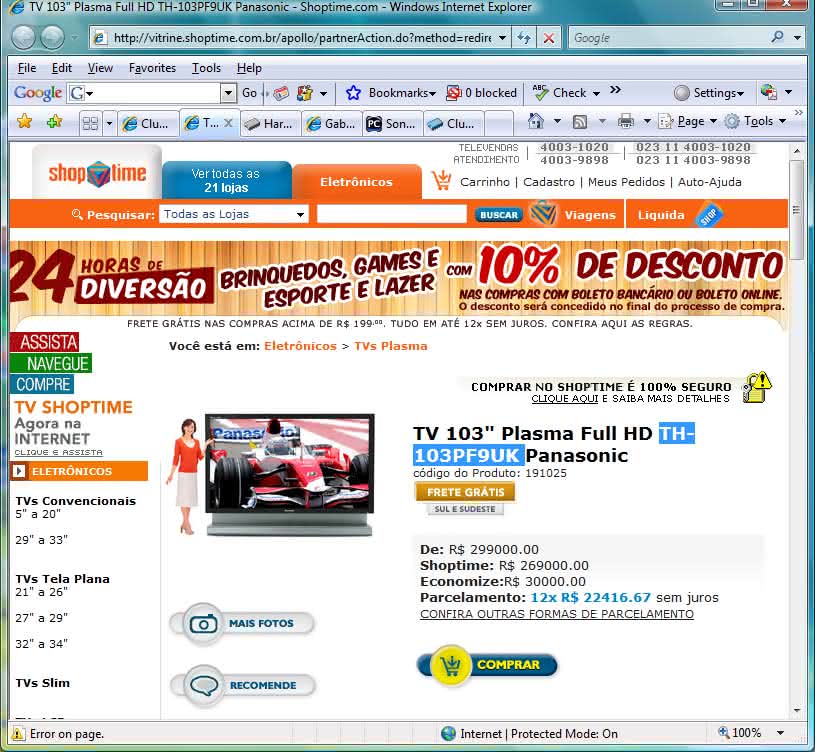Click the Page toolbar icon

coord(665,122)
